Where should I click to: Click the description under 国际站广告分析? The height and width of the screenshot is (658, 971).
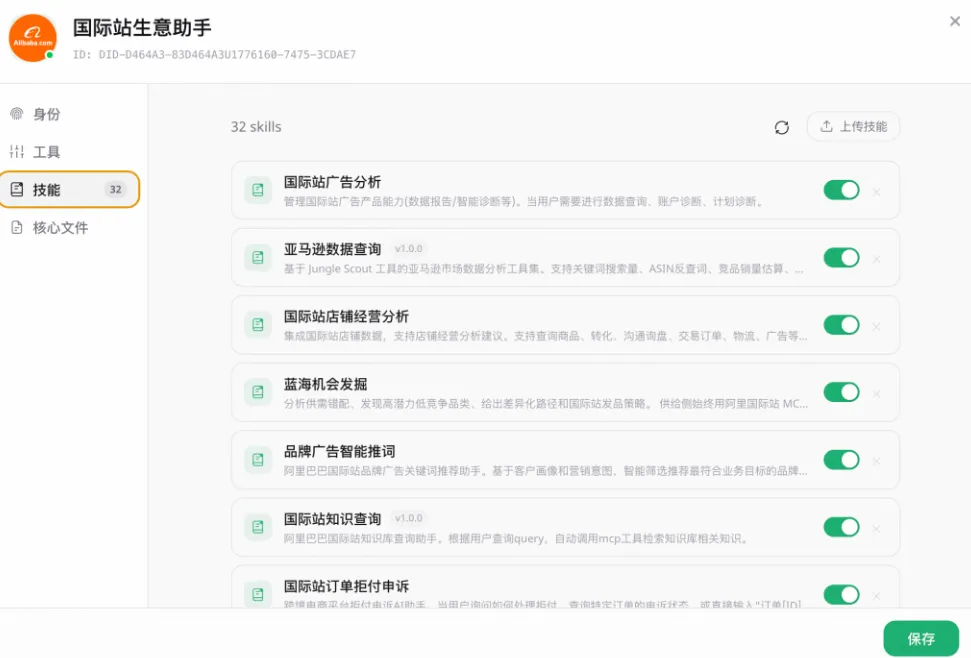click(x=525, y=202)
